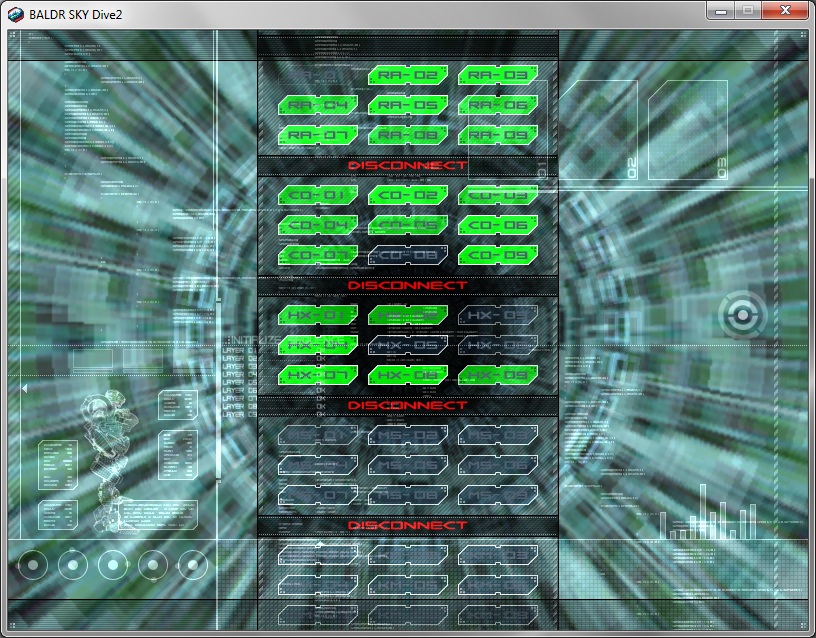This screenshot has width=816, height=638.
Task: Select the locked MS-05 stage button
Action: pyautogui.click(x=408, y=465)
